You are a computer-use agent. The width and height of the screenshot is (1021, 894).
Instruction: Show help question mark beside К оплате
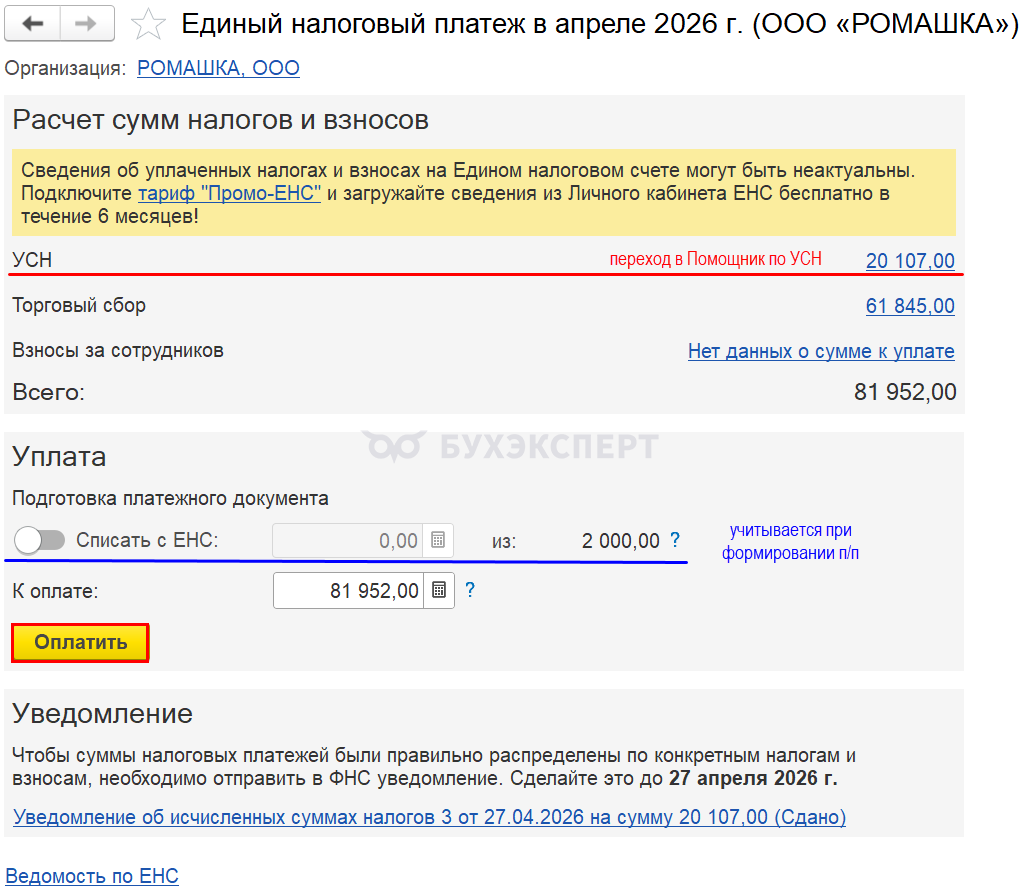coord(470,590)
